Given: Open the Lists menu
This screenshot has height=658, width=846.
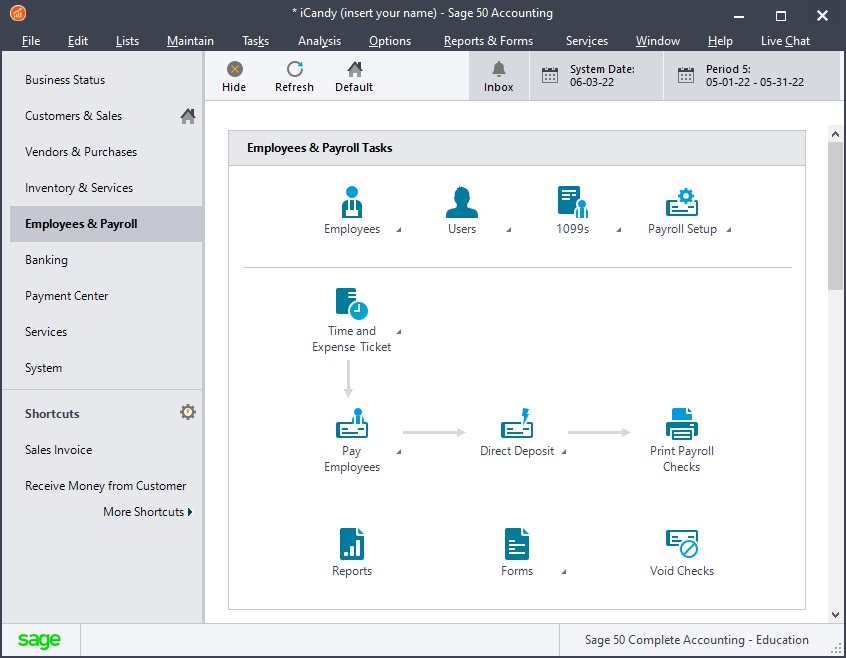Looking at the screenshot, I should click(127, 41).
